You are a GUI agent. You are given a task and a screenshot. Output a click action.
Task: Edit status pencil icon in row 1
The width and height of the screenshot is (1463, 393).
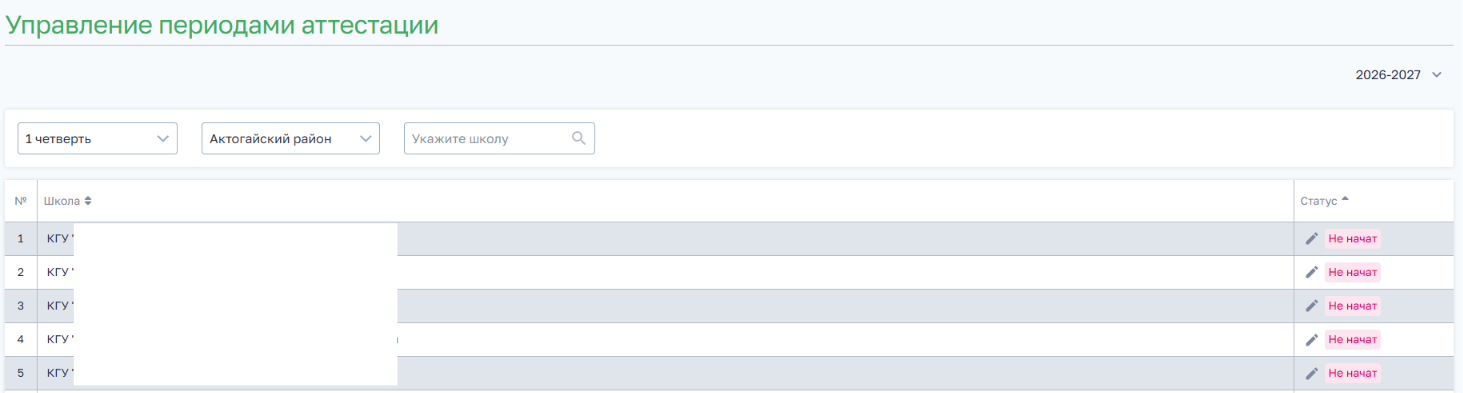pos(1311,238)
